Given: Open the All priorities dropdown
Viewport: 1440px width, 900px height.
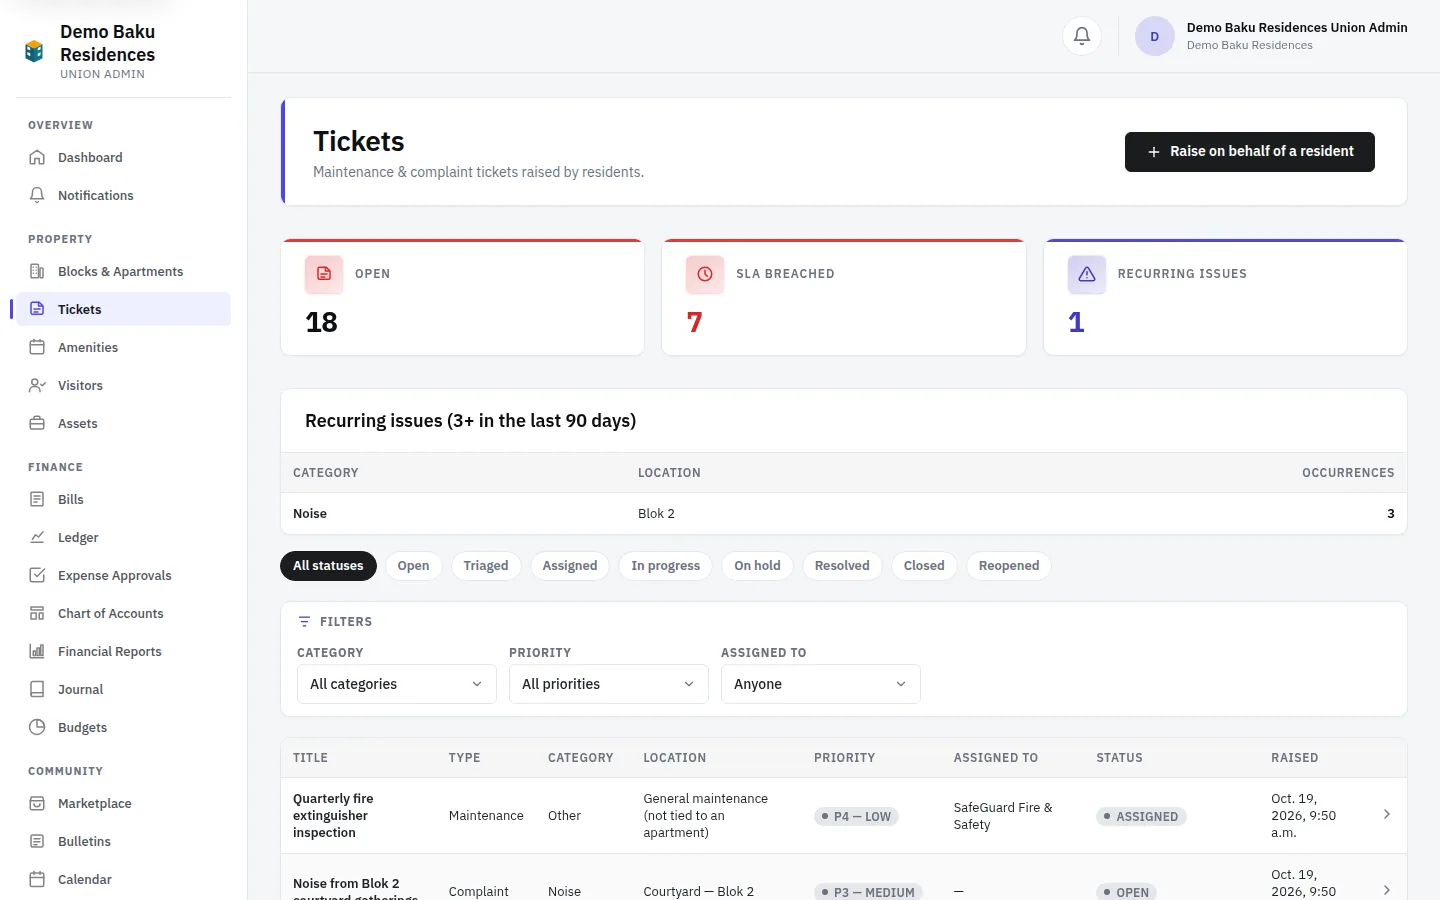Looking at the screenshot, I should coord(609,684).
